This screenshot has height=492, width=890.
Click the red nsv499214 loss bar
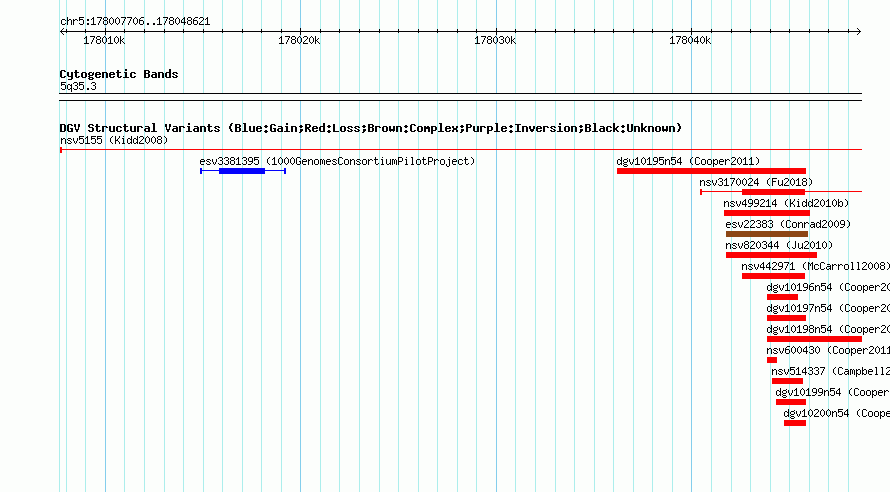pos(767,213)
